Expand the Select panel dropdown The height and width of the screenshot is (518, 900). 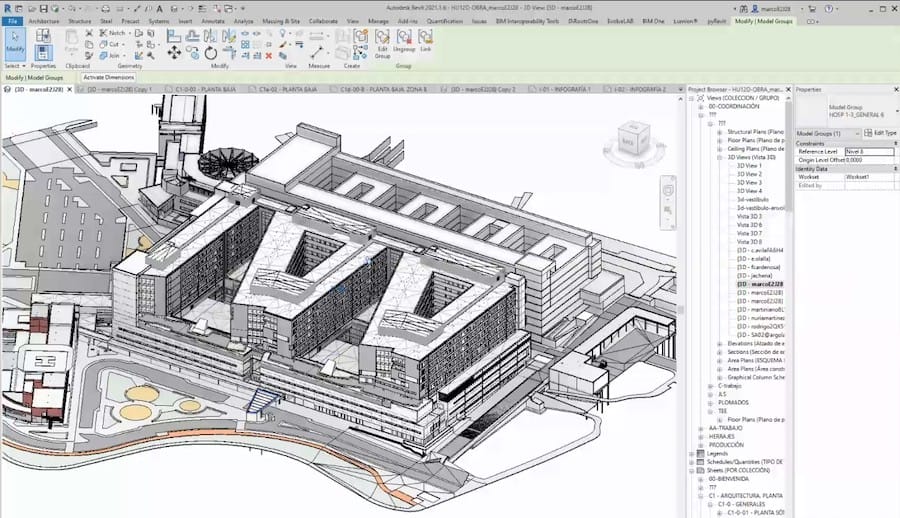click(x=14, y=65)
